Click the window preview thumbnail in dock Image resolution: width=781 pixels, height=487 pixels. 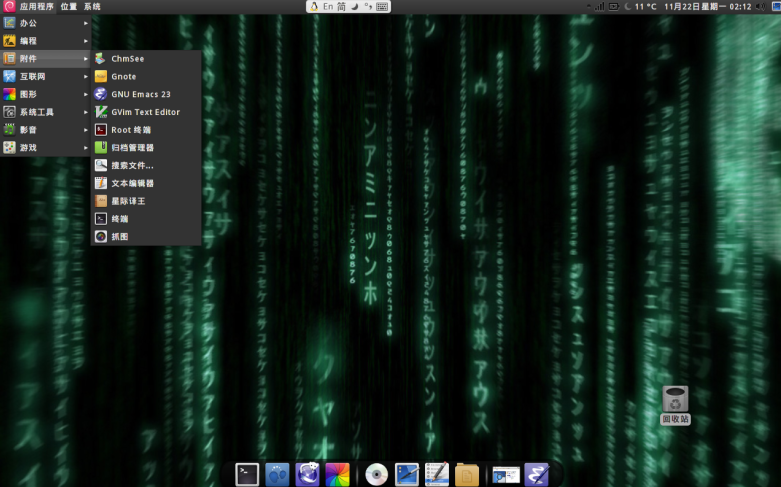pos(506,475)
